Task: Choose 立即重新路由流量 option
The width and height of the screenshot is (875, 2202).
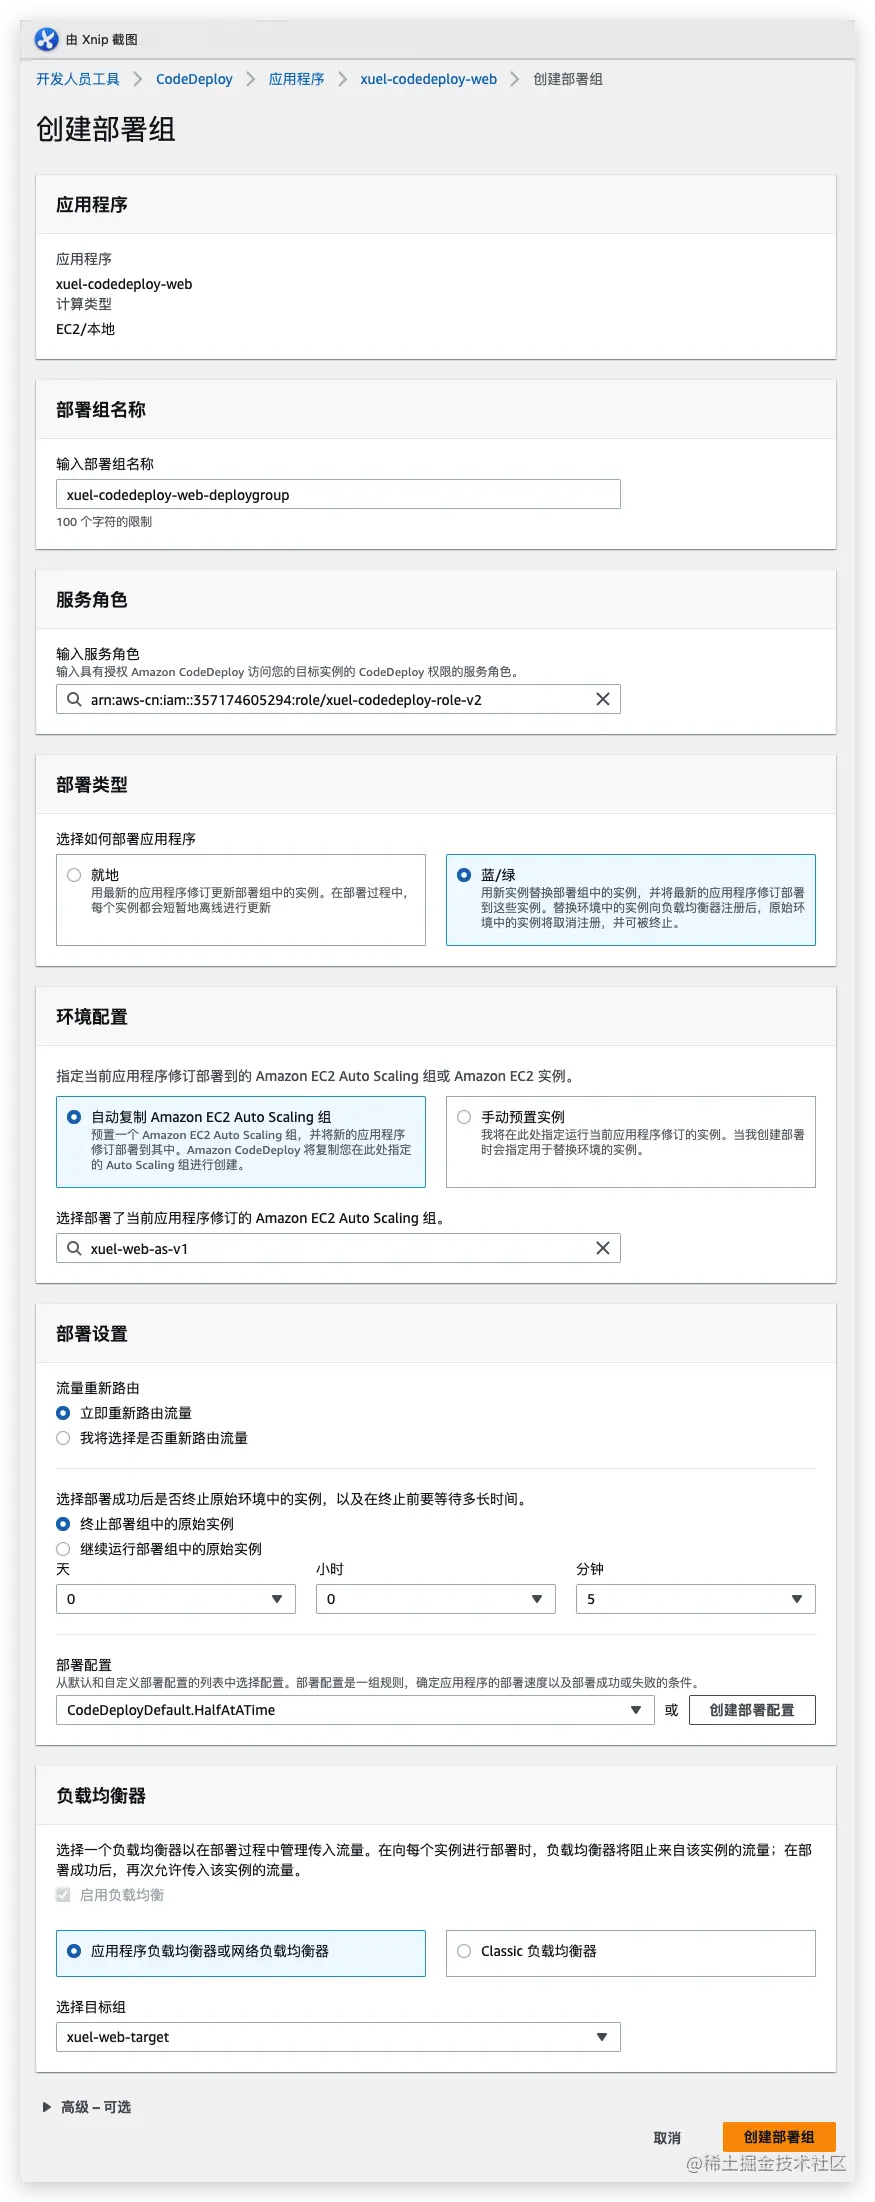Action: 63,1413
